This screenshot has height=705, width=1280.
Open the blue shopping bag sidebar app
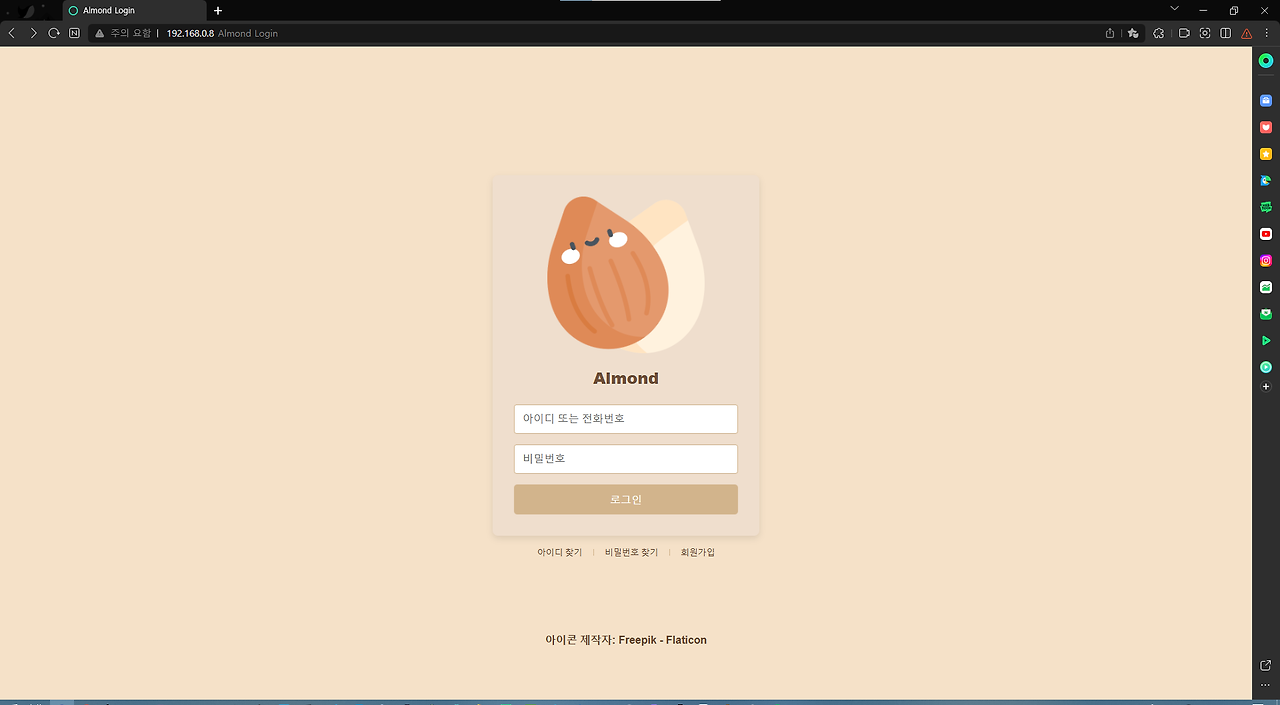1266,101
